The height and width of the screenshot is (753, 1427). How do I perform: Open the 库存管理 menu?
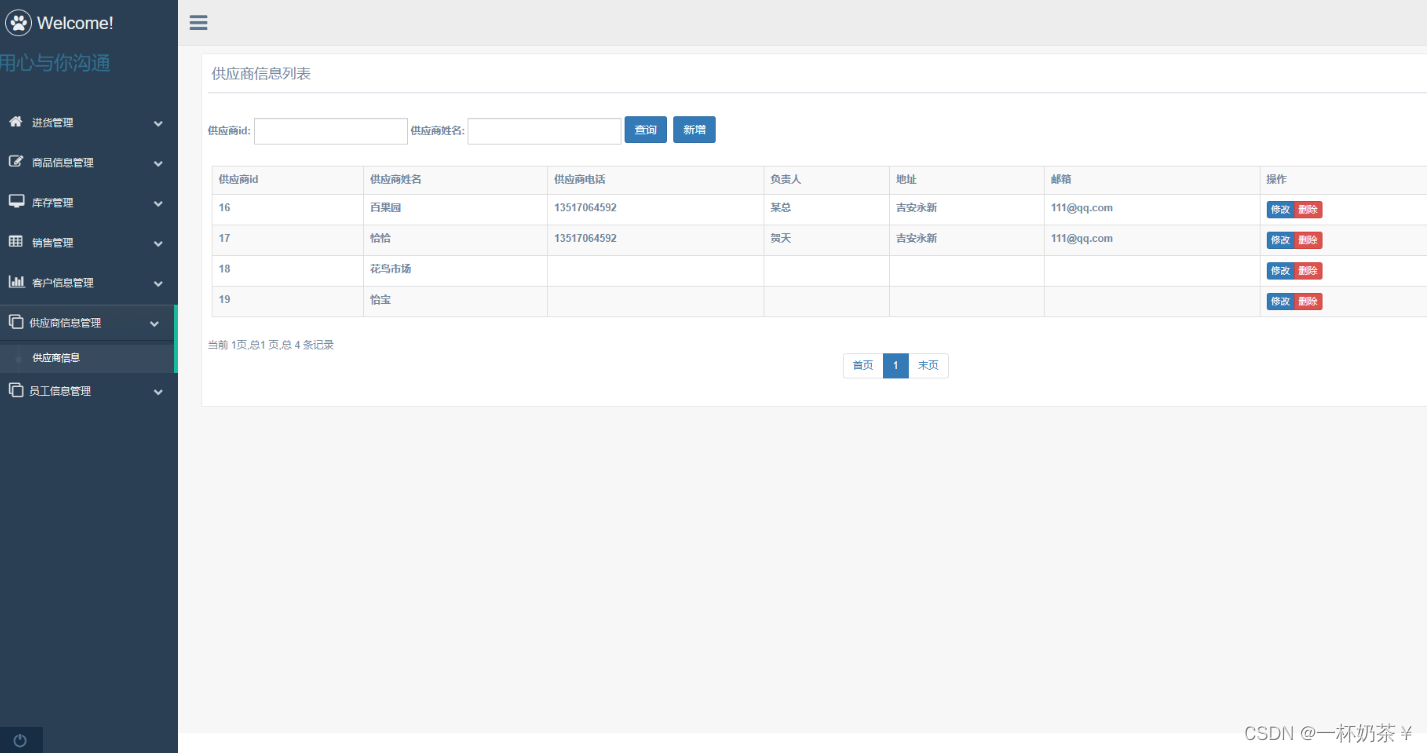(88, 202)
